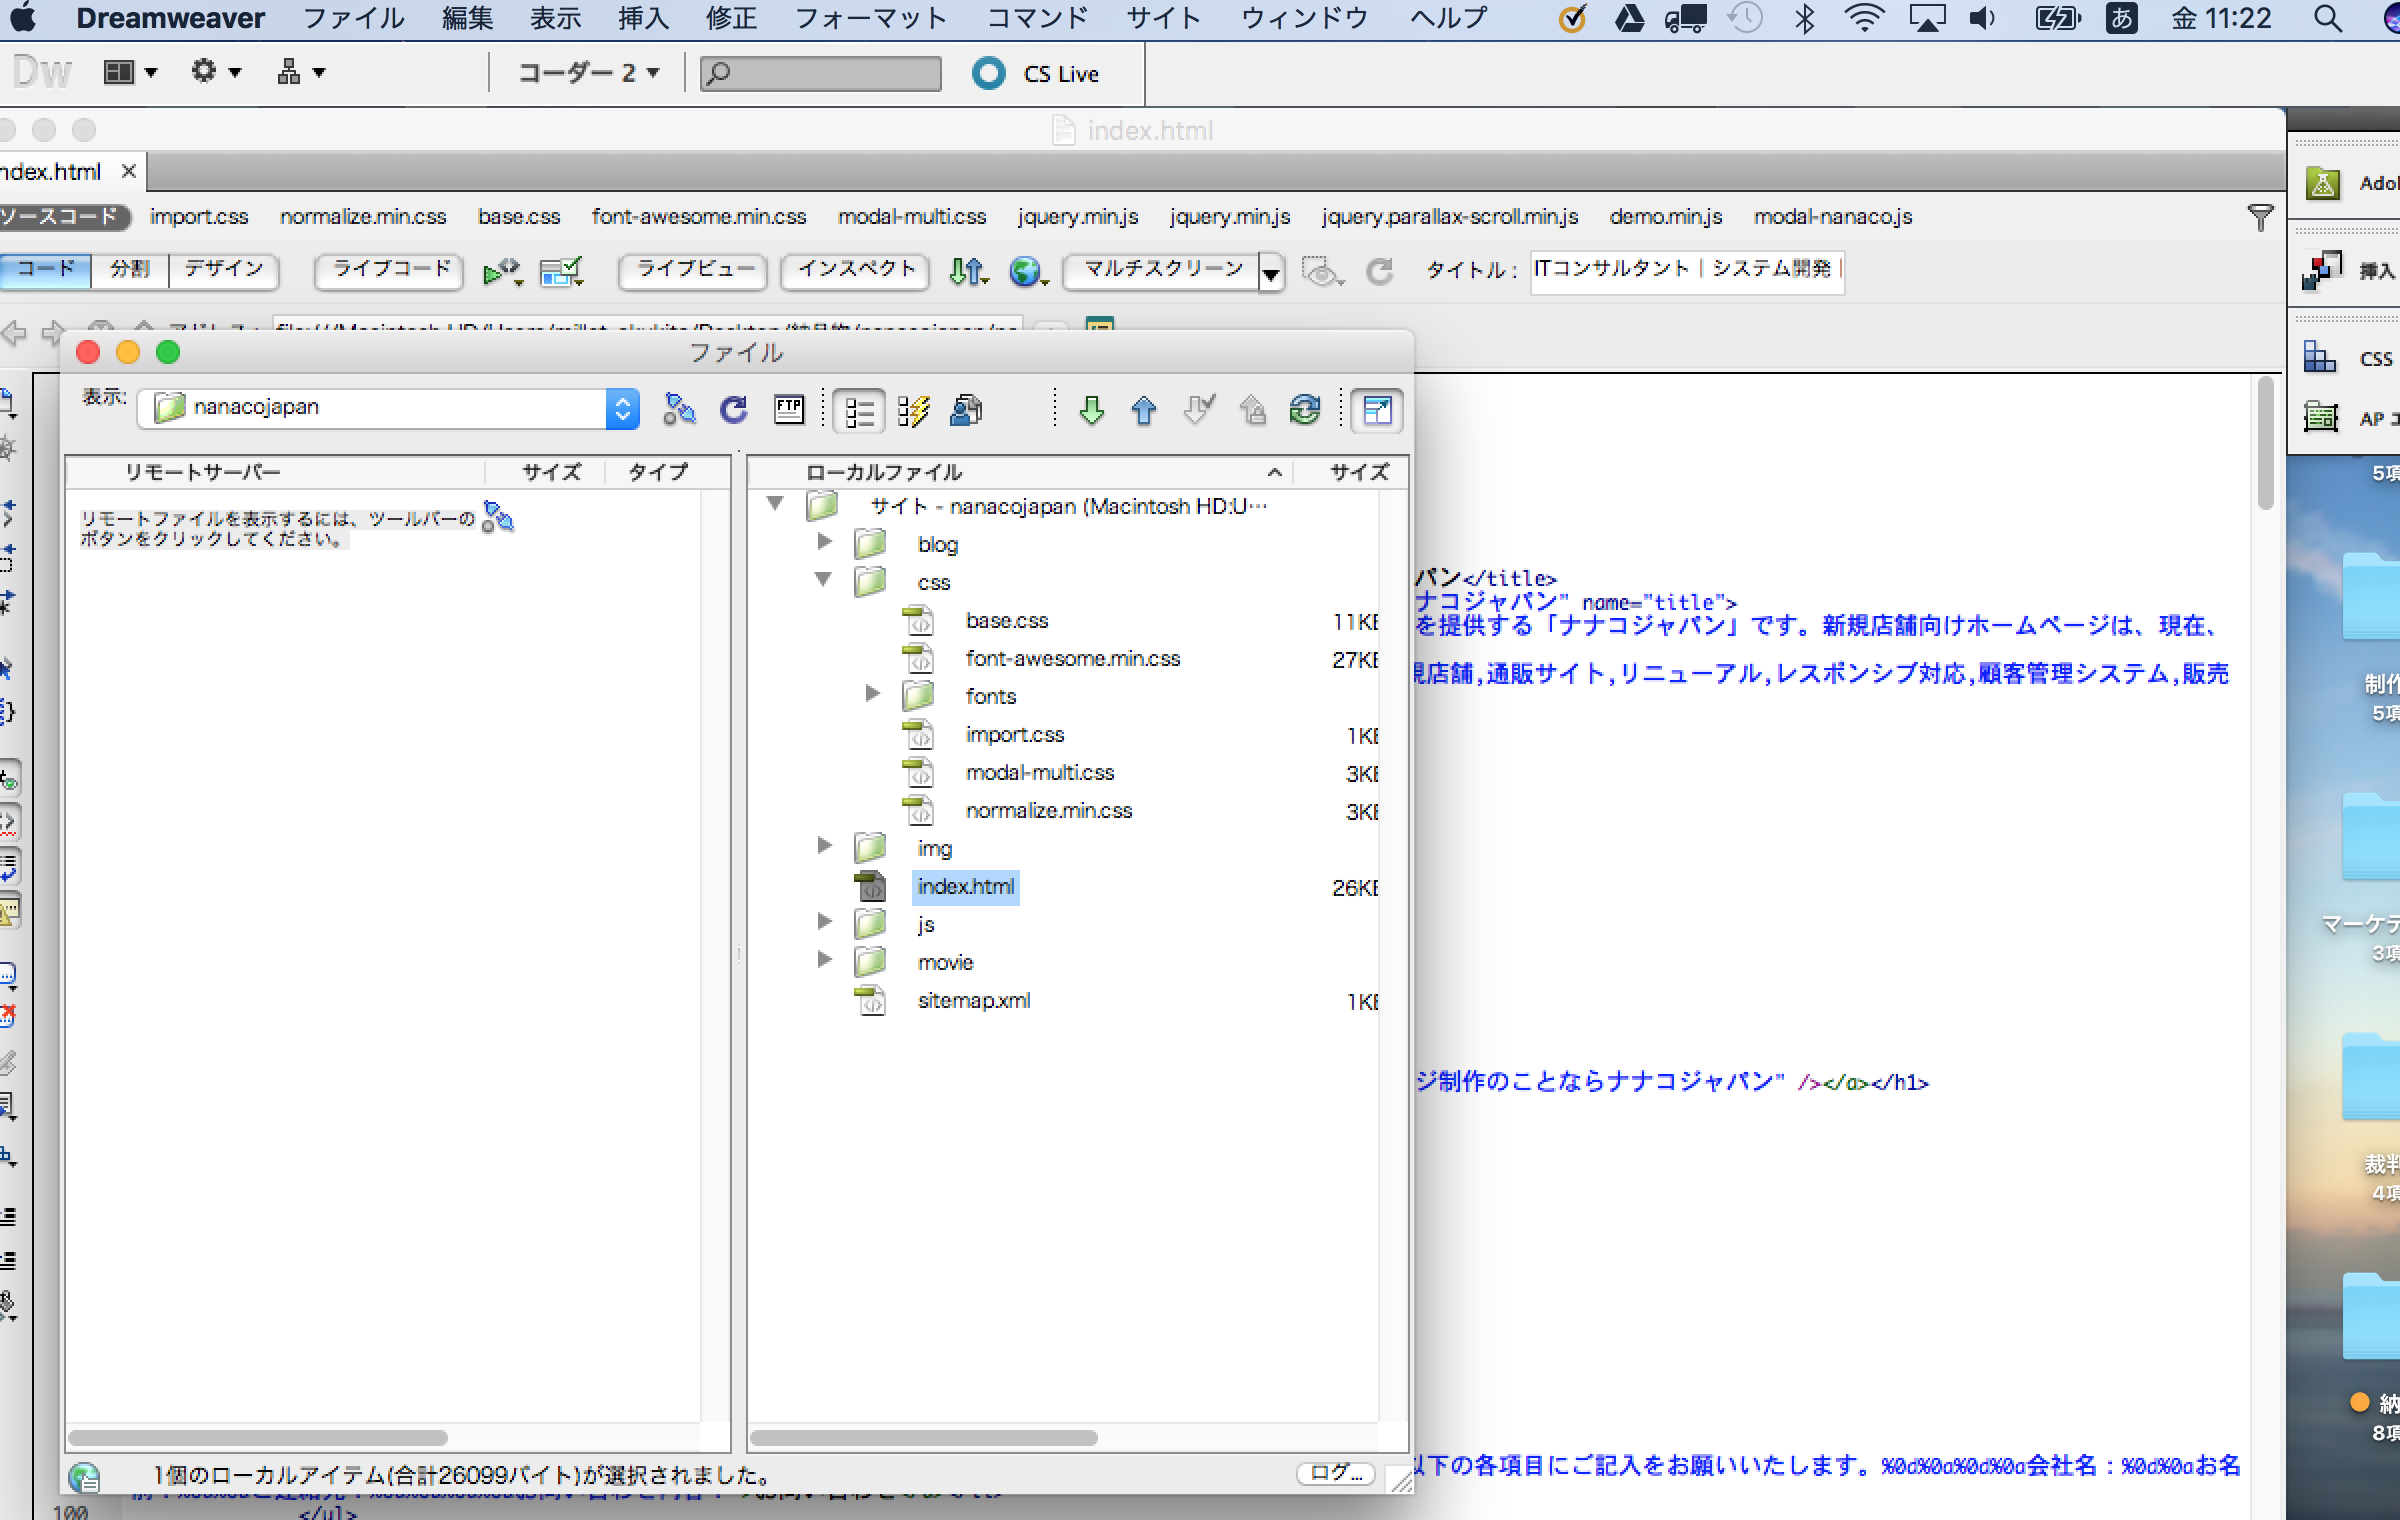This screenshot has height=1520, width=2400.
Task: Sort by ローカルファイル column header
Action: pyautogui.click(x=1020, y=472)
